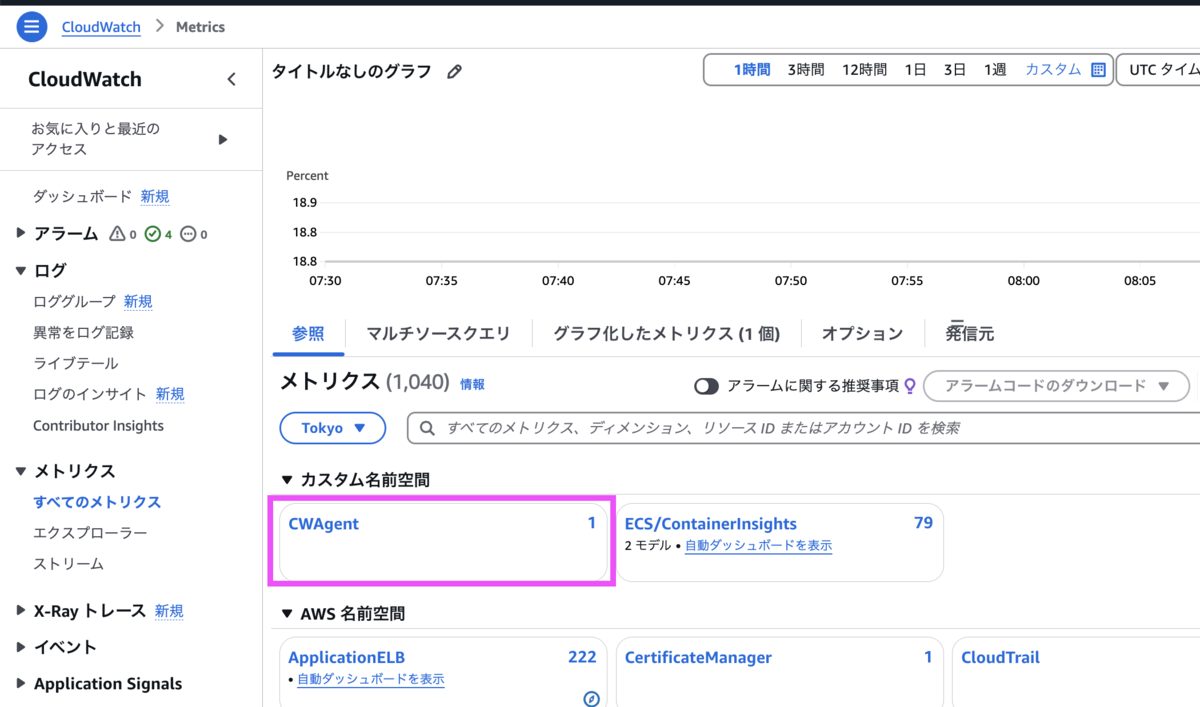Open ストリーム in the sidebar
This screenshot has height=707, width=1200.
click(68, 564)
